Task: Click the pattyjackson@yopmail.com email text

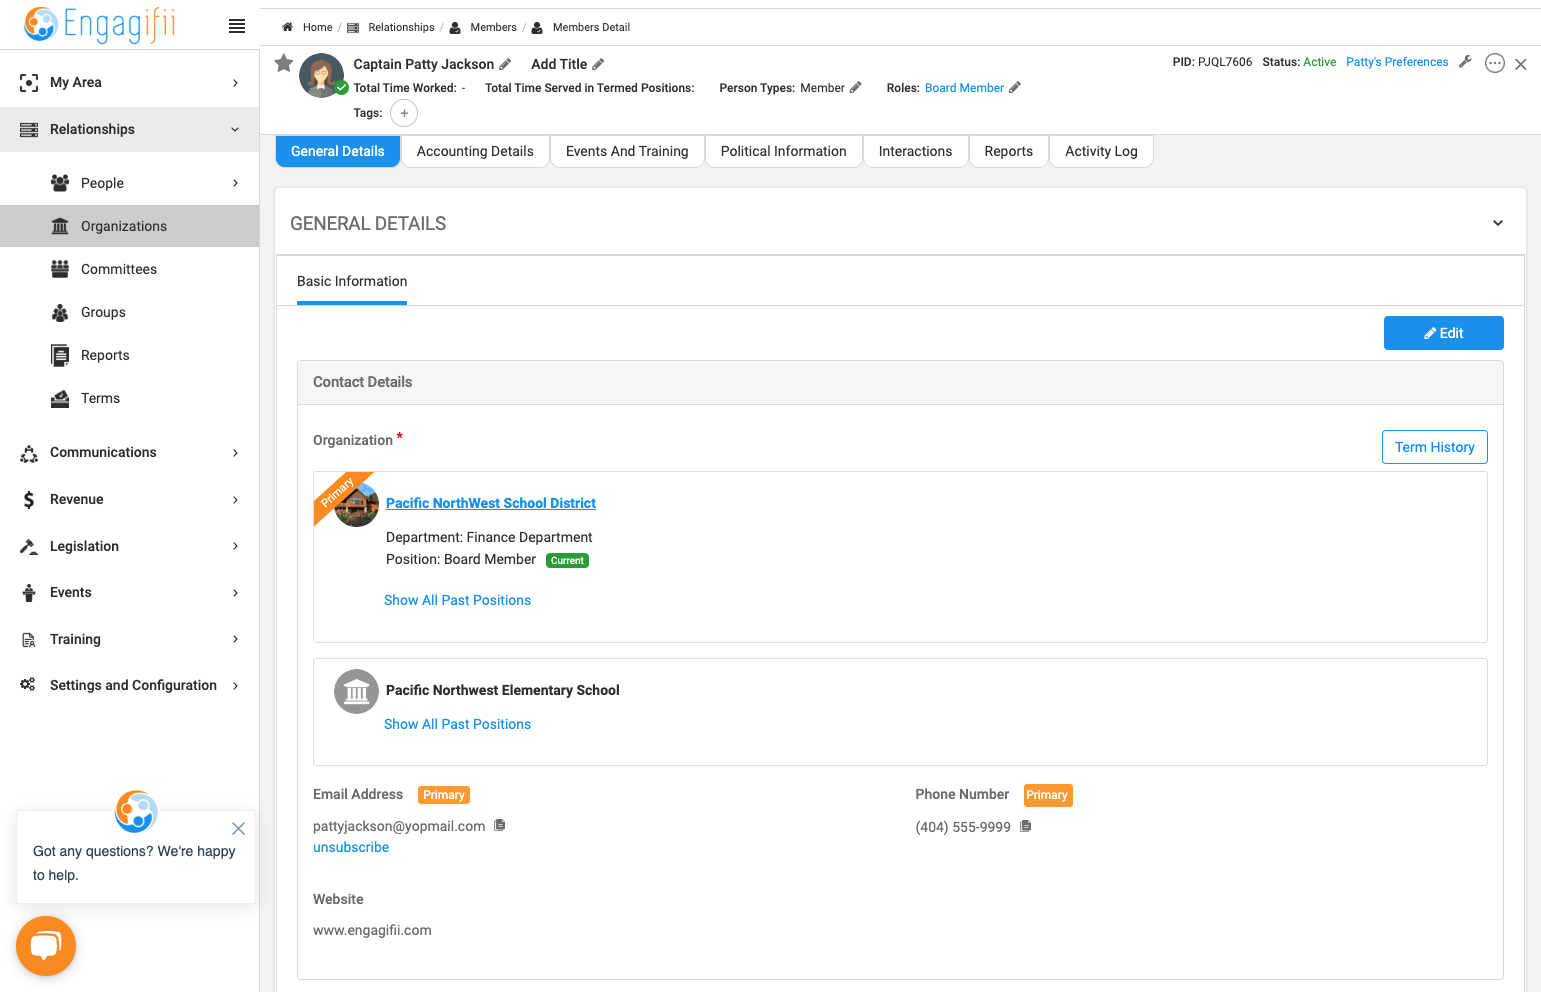Action: tap(399, 826)
